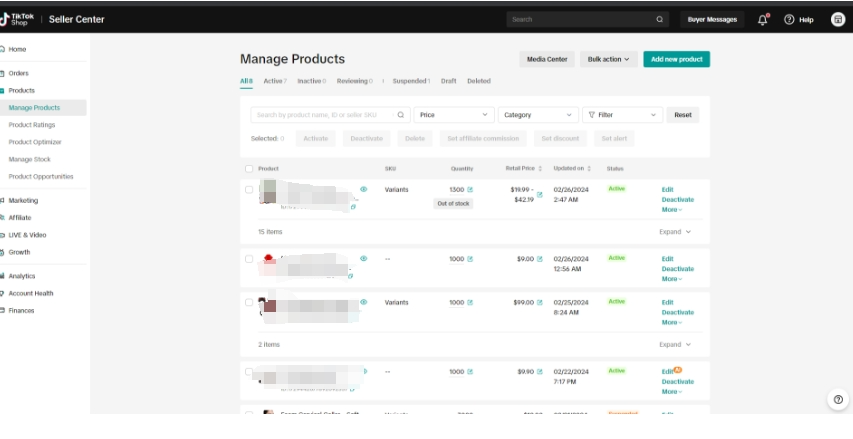Screen dimensions: 853x439
Task: Open the floating help icon at bottom right
Action: tap(838, 399)
